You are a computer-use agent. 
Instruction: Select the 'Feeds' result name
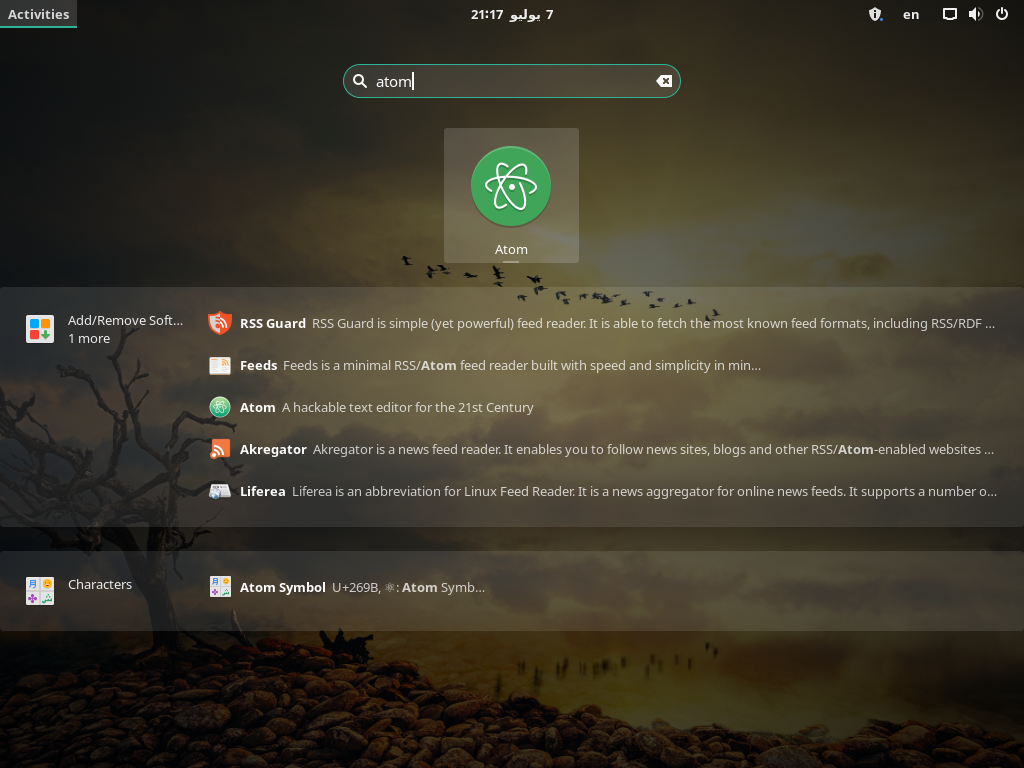[x=259, y=366]
